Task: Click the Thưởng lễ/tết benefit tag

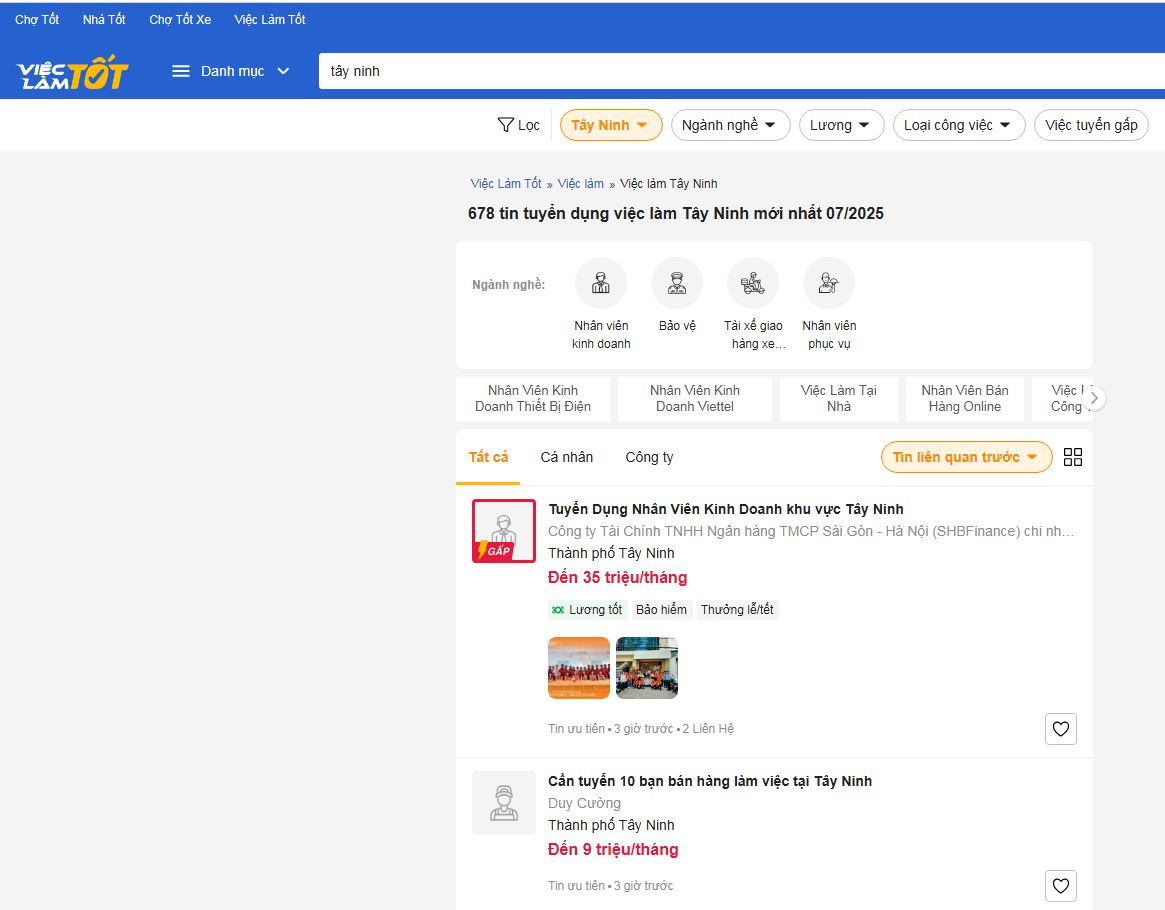Action: pos(737,610)
